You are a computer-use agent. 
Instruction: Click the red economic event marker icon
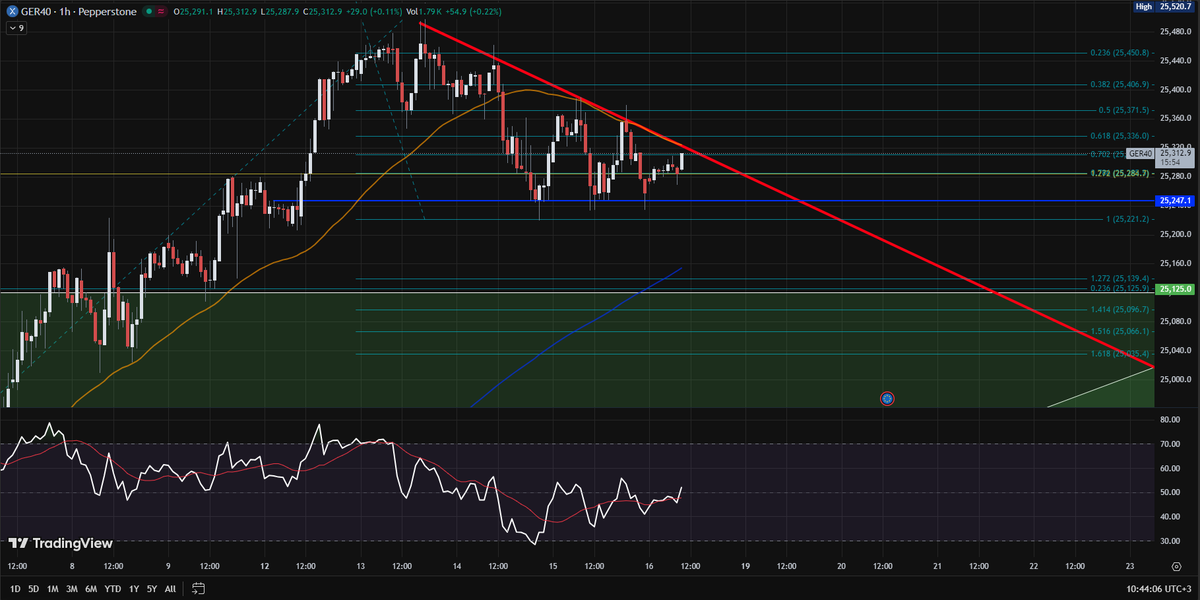[x=887, y=398]
